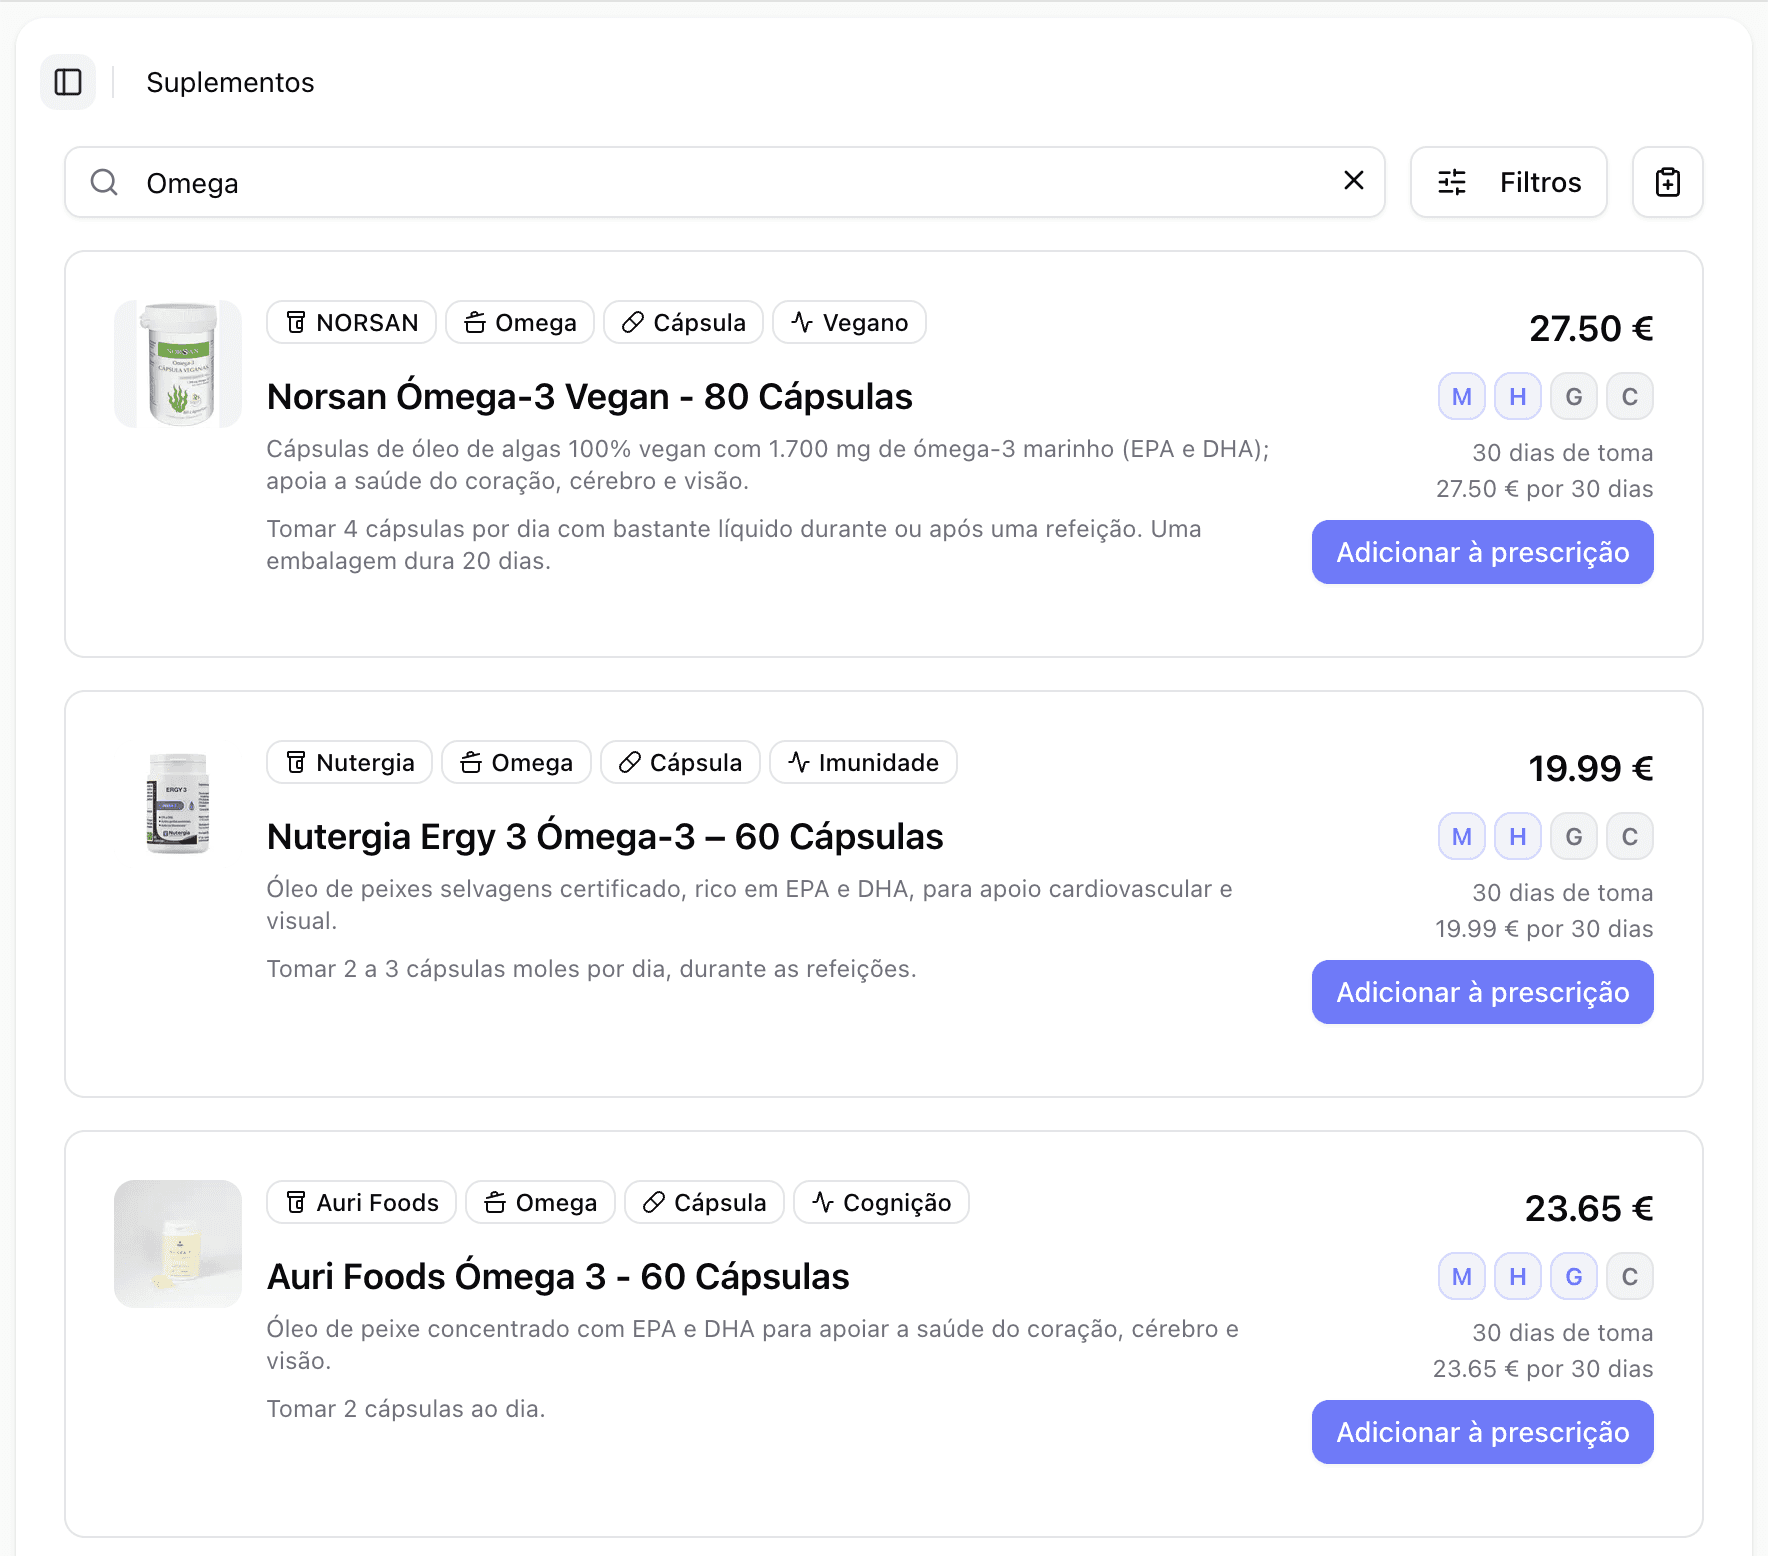This screenshot has width=1768, height=1556.
Task: Select Omega tag on Nutergia card
Action: click(516, 762)
